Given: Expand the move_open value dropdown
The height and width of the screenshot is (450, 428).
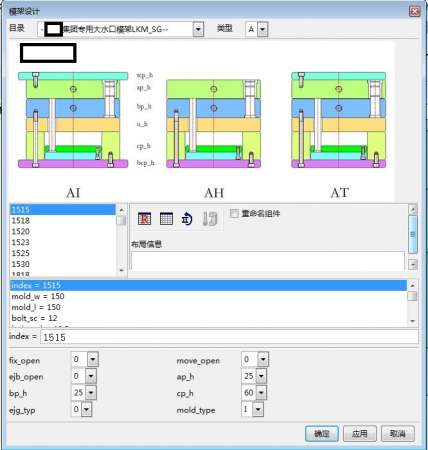Looking at the screenshot, I should [263, 360].
